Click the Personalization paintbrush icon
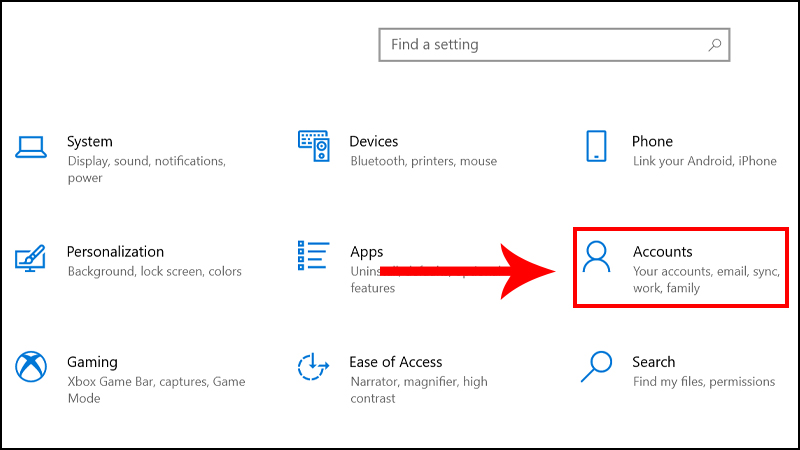800x450 pixels. click(32, 257)
